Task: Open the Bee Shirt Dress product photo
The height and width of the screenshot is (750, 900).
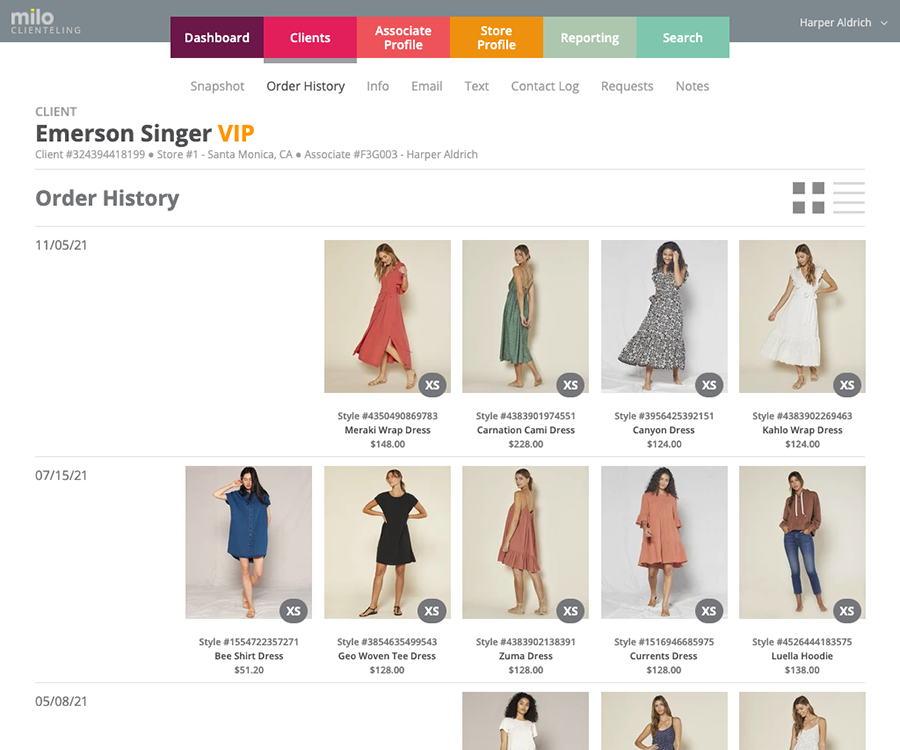Action: click(x=249, y=542)
